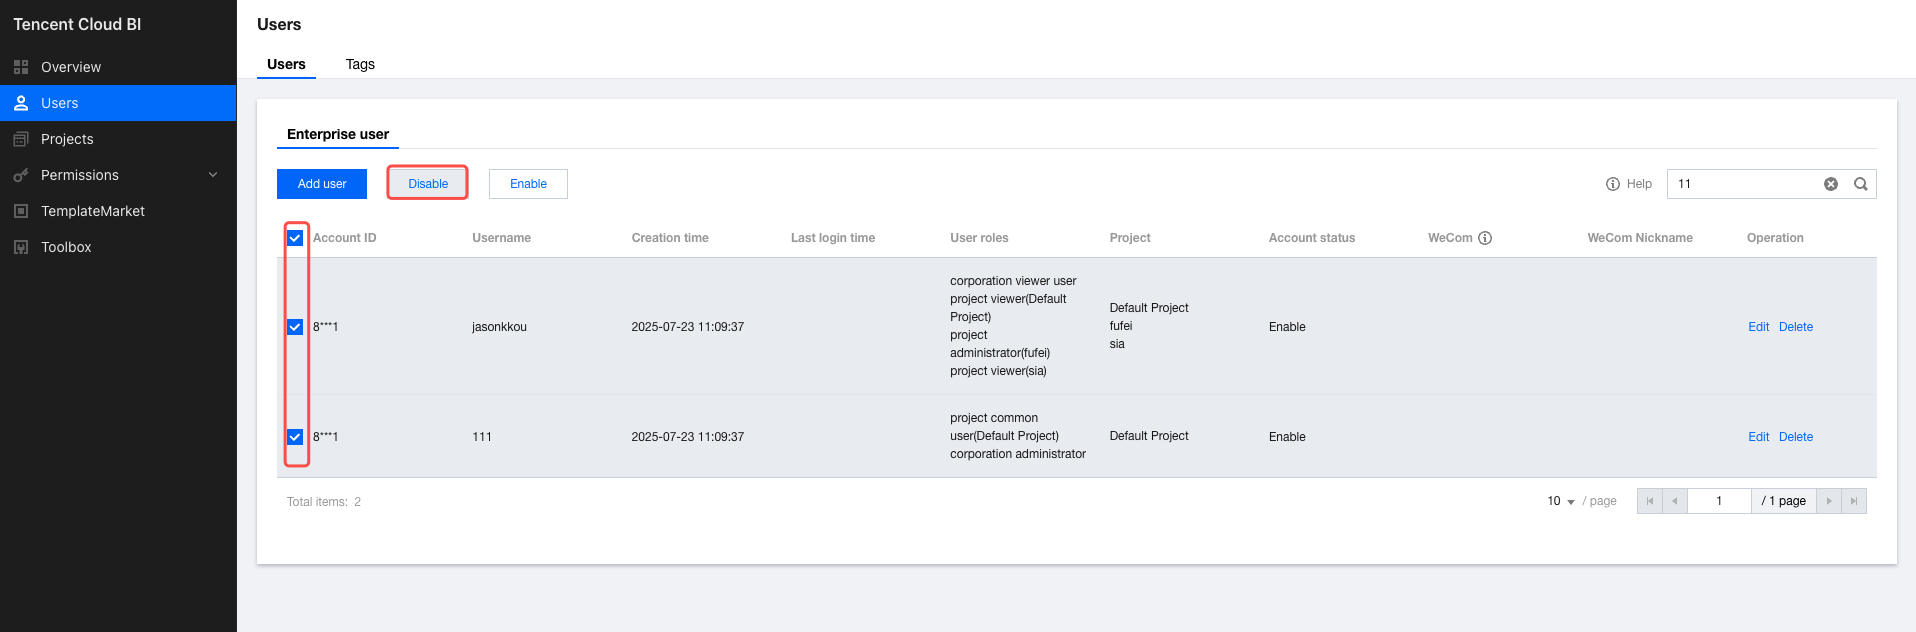
Task: Click the WeCom info icon
Action: click(1485, 238)
